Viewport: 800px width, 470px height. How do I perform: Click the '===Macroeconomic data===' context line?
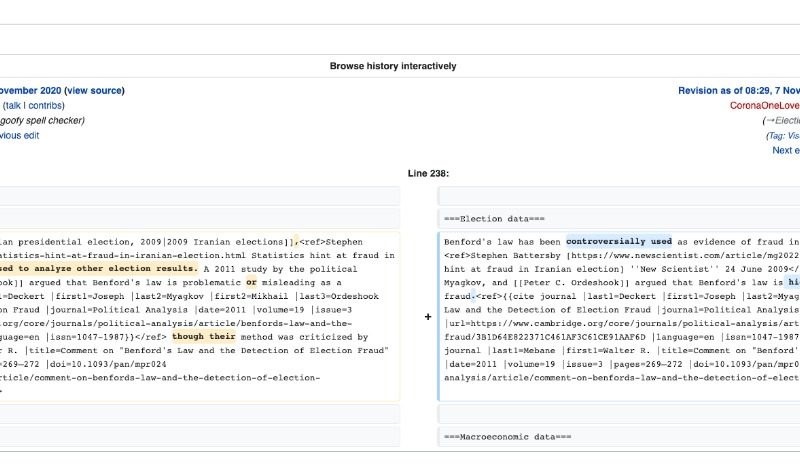tap(507, 437)
